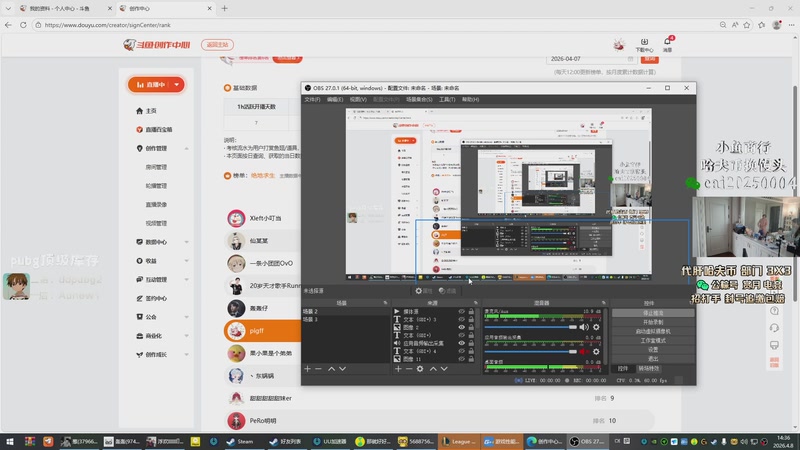Switch to 转场特效 tab in OBS controls
800x450 pixels.
coord(648,368)
